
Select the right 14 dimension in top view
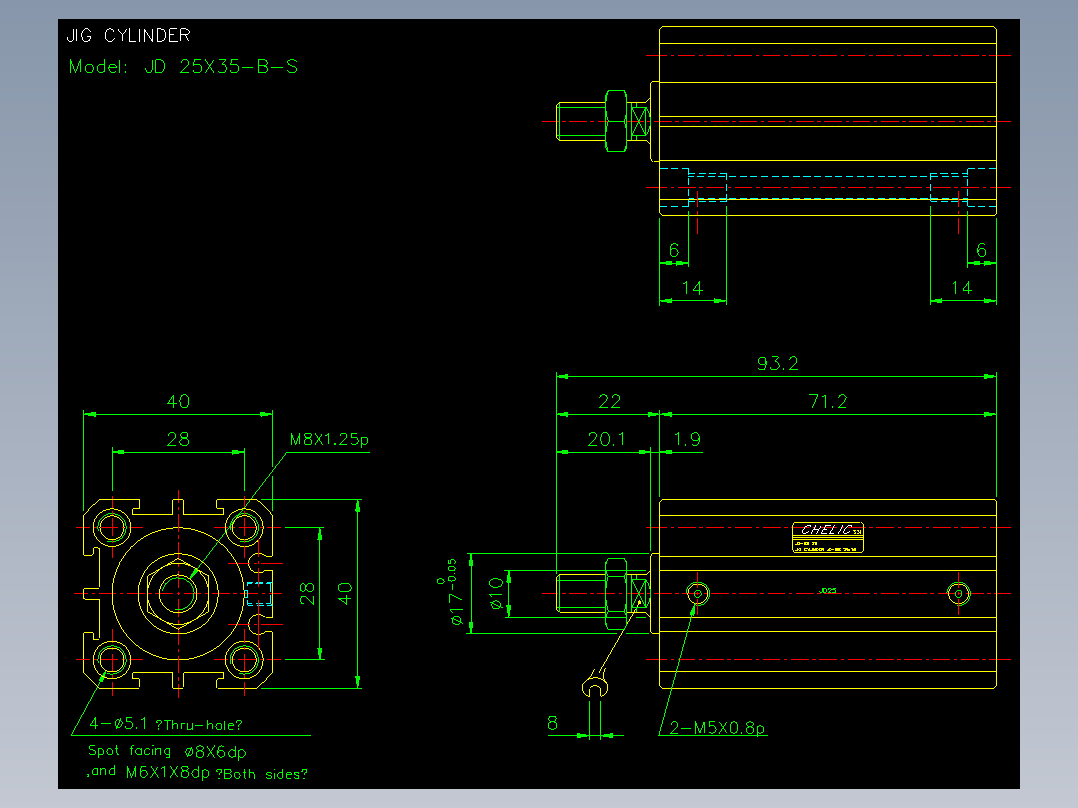[961, 288]
